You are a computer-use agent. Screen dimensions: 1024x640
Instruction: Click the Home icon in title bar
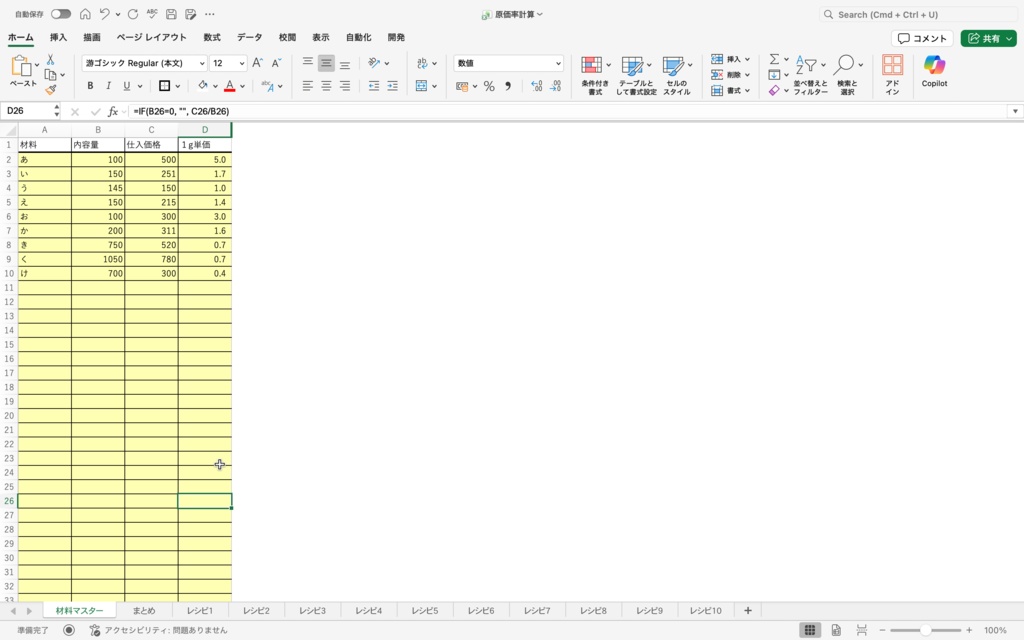(85, 14)
